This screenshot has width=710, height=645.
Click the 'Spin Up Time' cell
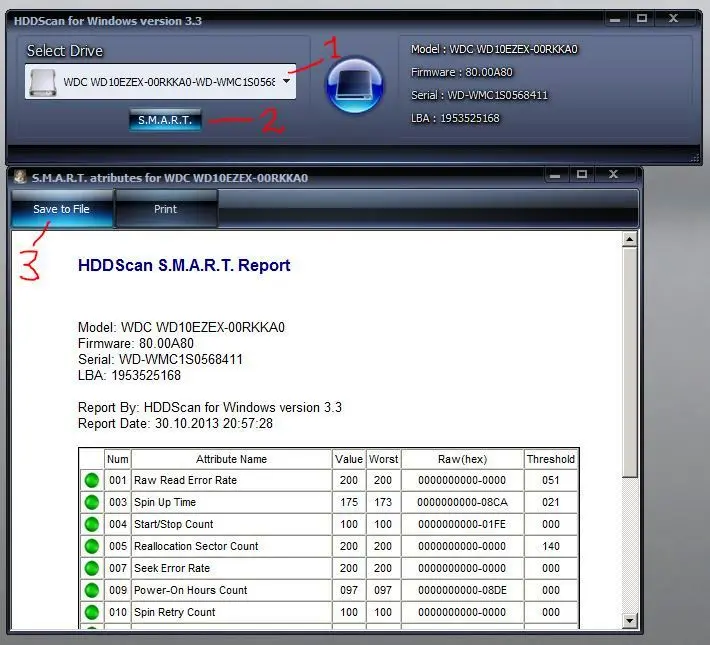(231, 502)
